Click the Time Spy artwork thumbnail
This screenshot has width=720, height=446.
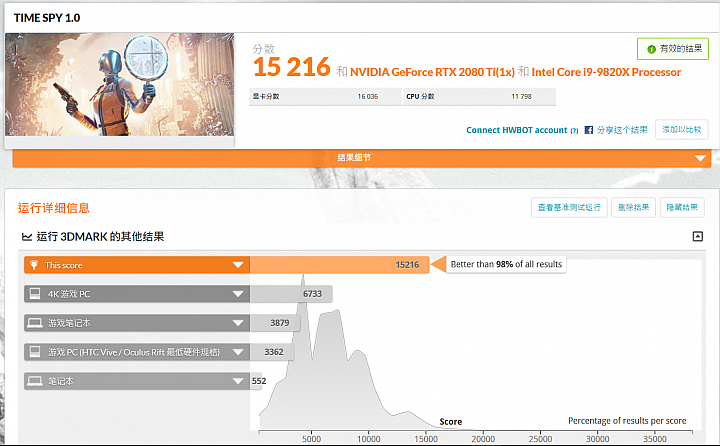pos(119,85)
